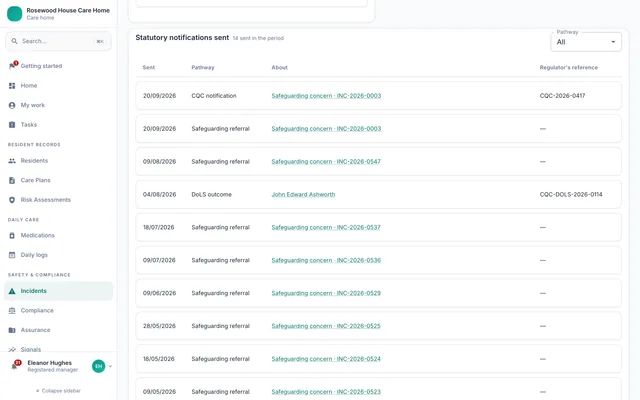Open notifications bell with red badge
The width and height of the screenshot is (640, 400).
point(15,366)
